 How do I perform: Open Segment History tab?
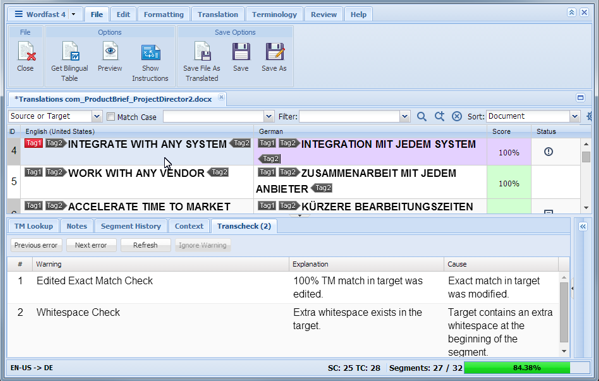[131, 226]
